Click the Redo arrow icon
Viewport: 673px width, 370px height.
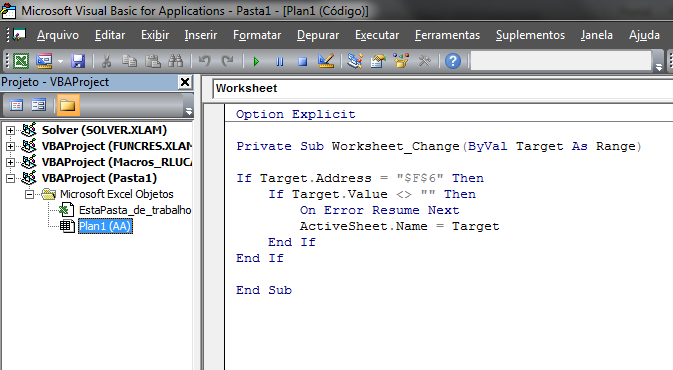[x=227, y=61]
